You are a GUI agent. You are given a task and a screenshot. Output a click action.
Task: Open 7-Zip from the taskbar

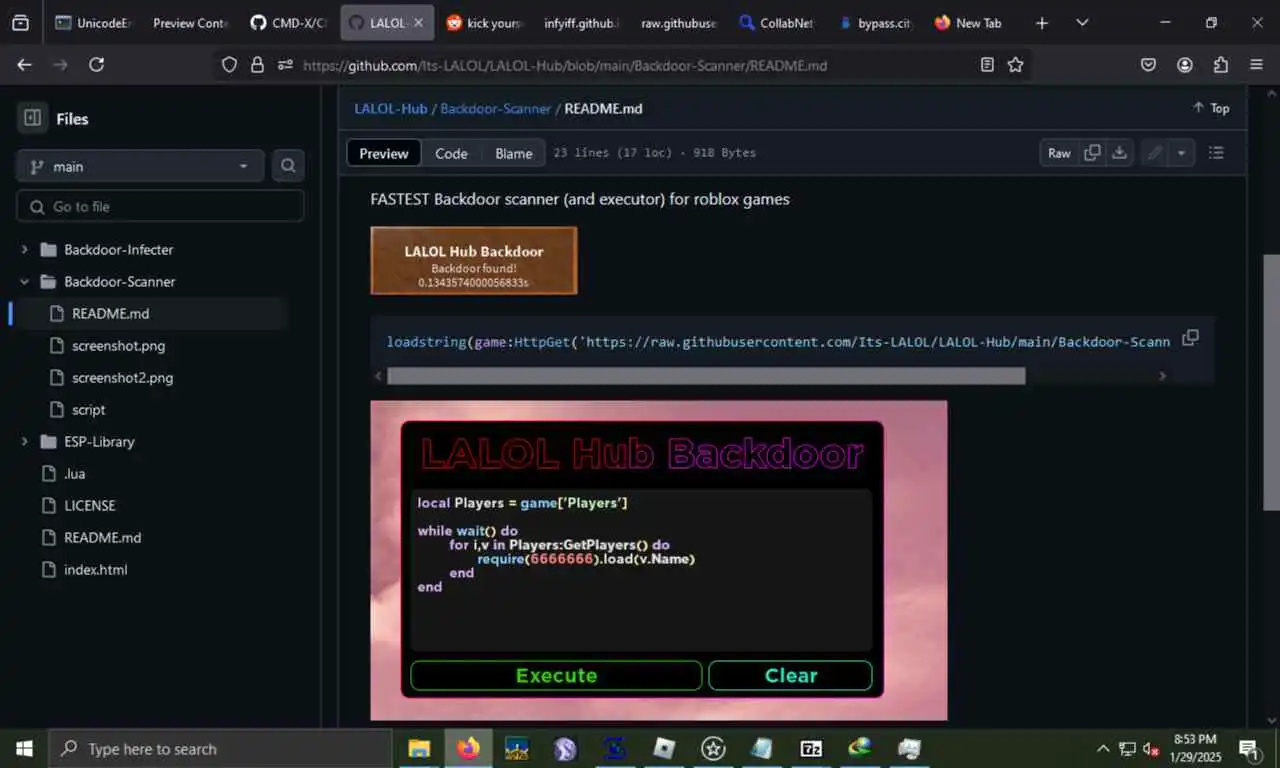[811, 748]
